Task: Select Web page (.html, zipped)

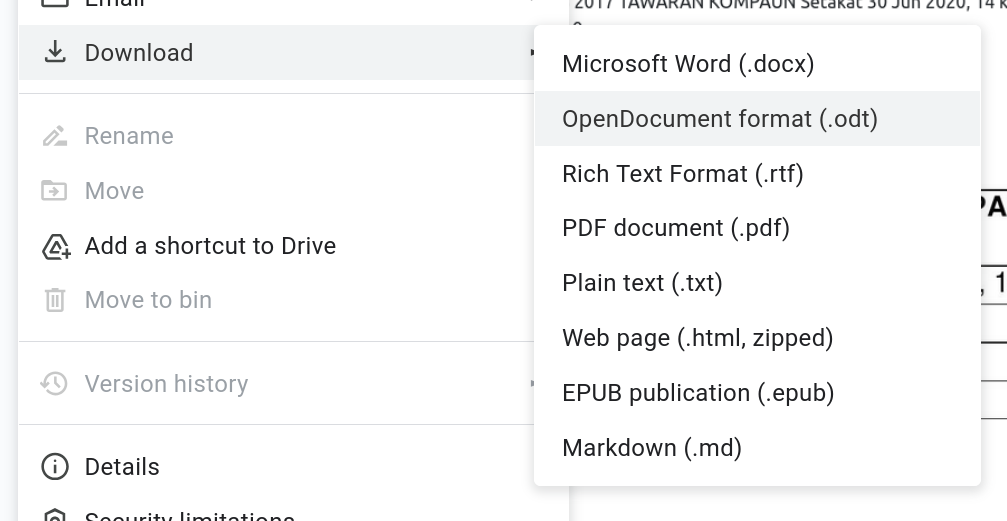Action: (x=698, y=338)
